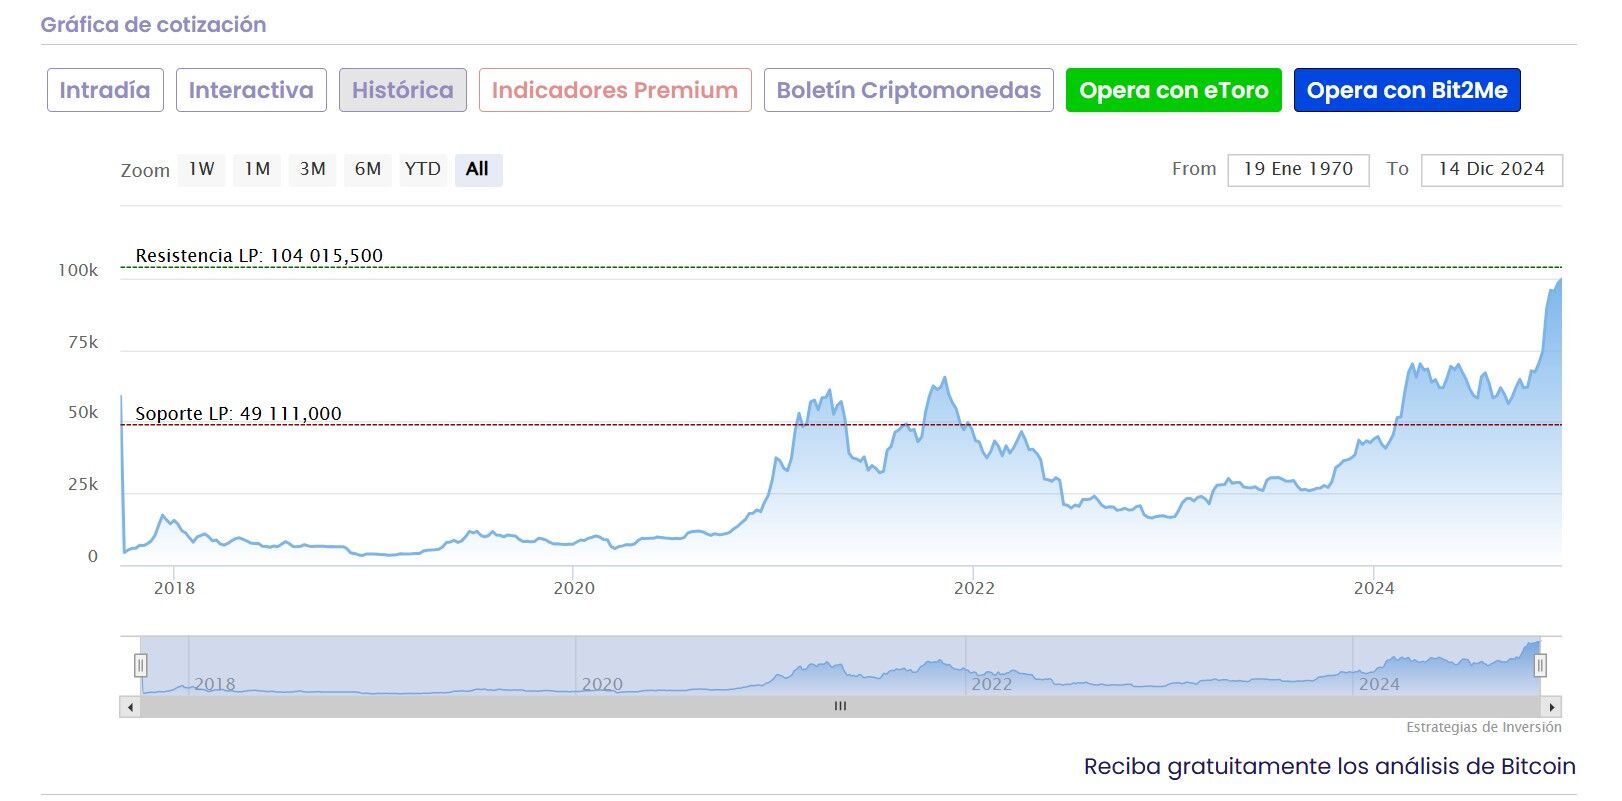Viewport: 1622px width, 801px height.
Task: Click the From date field
Action: click(x=1298, y=170)
